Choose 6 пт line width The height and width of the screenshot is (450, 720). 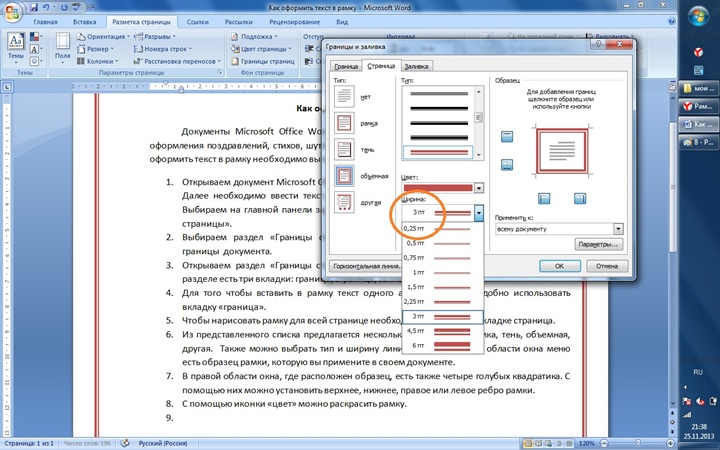click(443, 345)
